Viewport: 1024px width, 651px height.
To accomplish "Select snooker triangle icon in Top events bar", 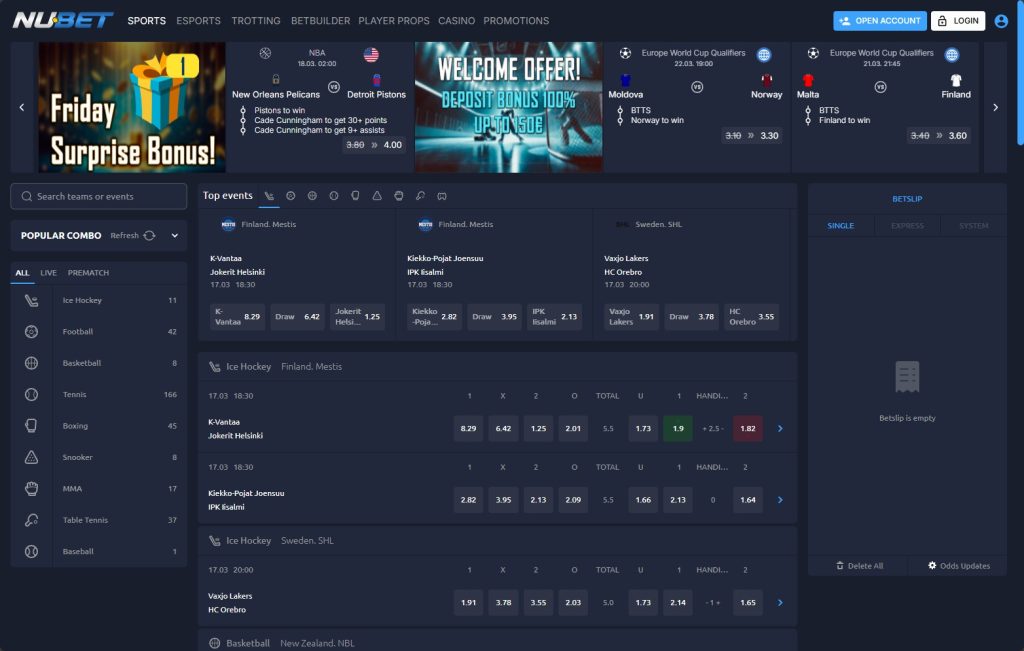I will point(377,196).
